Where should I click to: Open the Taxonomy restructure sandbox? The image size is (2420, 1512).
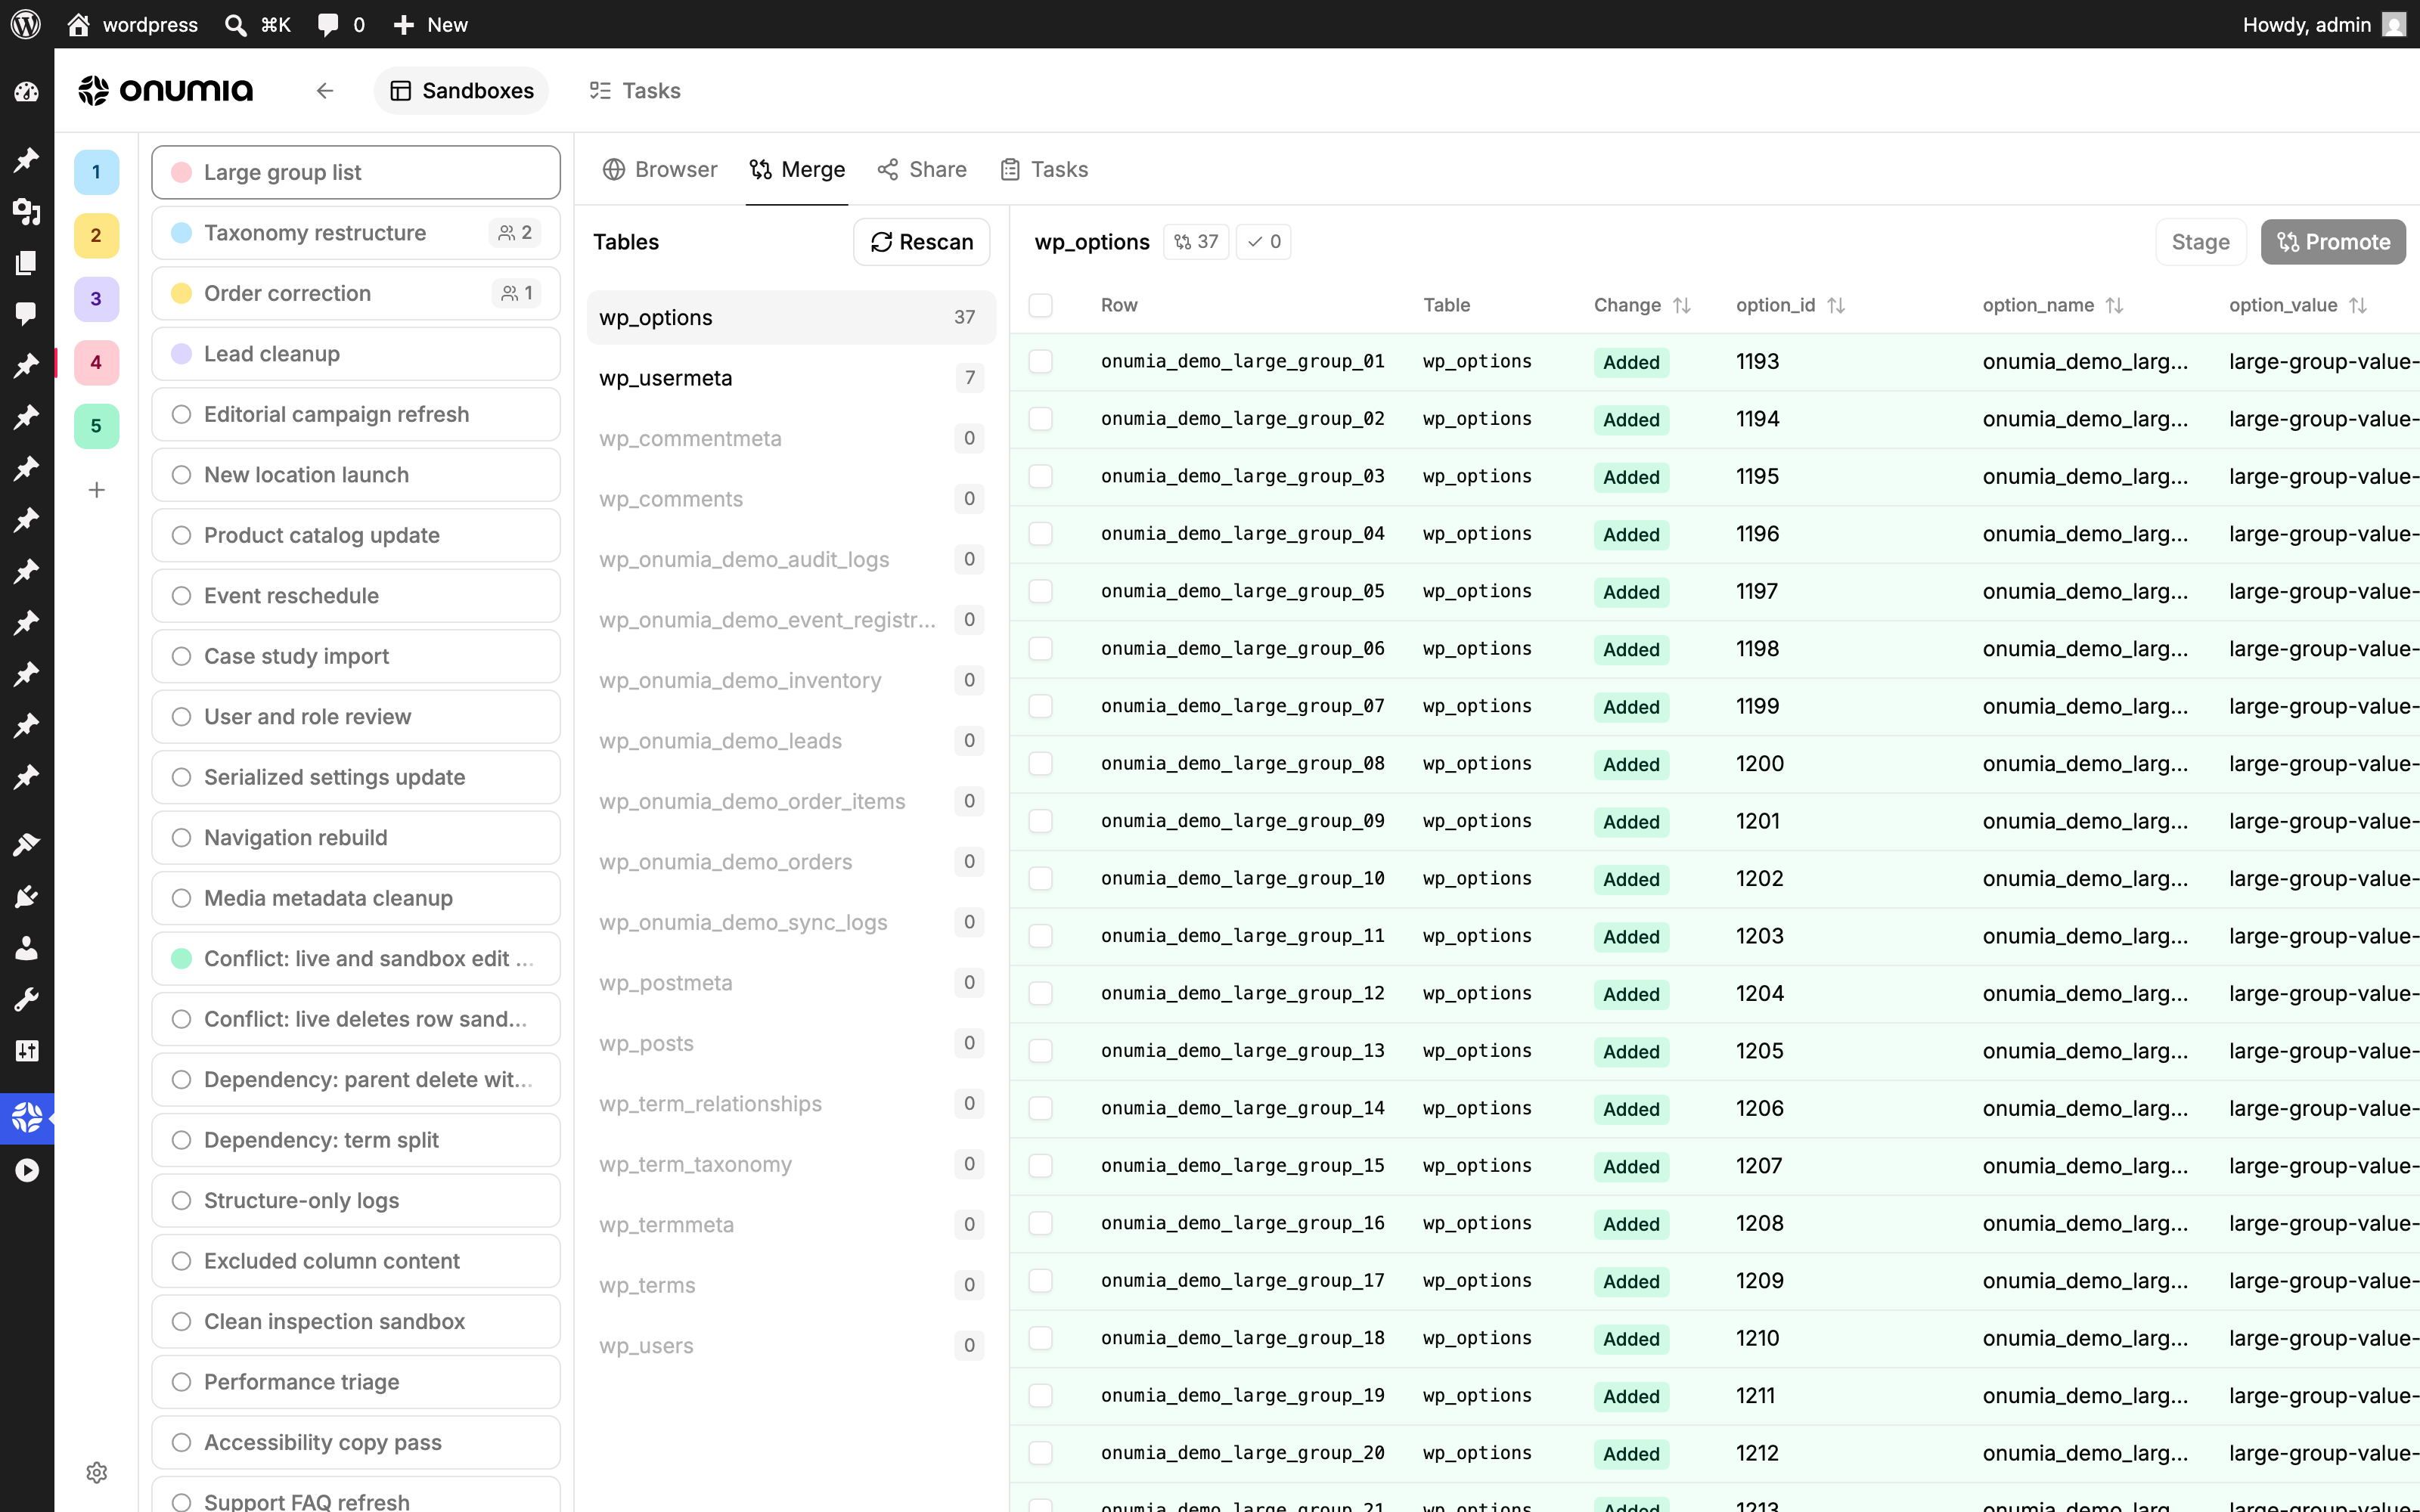coord(356,233)
